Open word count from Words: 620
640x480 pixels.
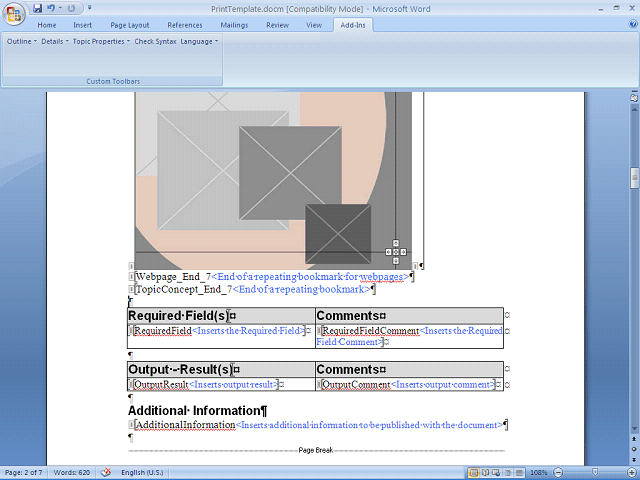pos(71,473)
